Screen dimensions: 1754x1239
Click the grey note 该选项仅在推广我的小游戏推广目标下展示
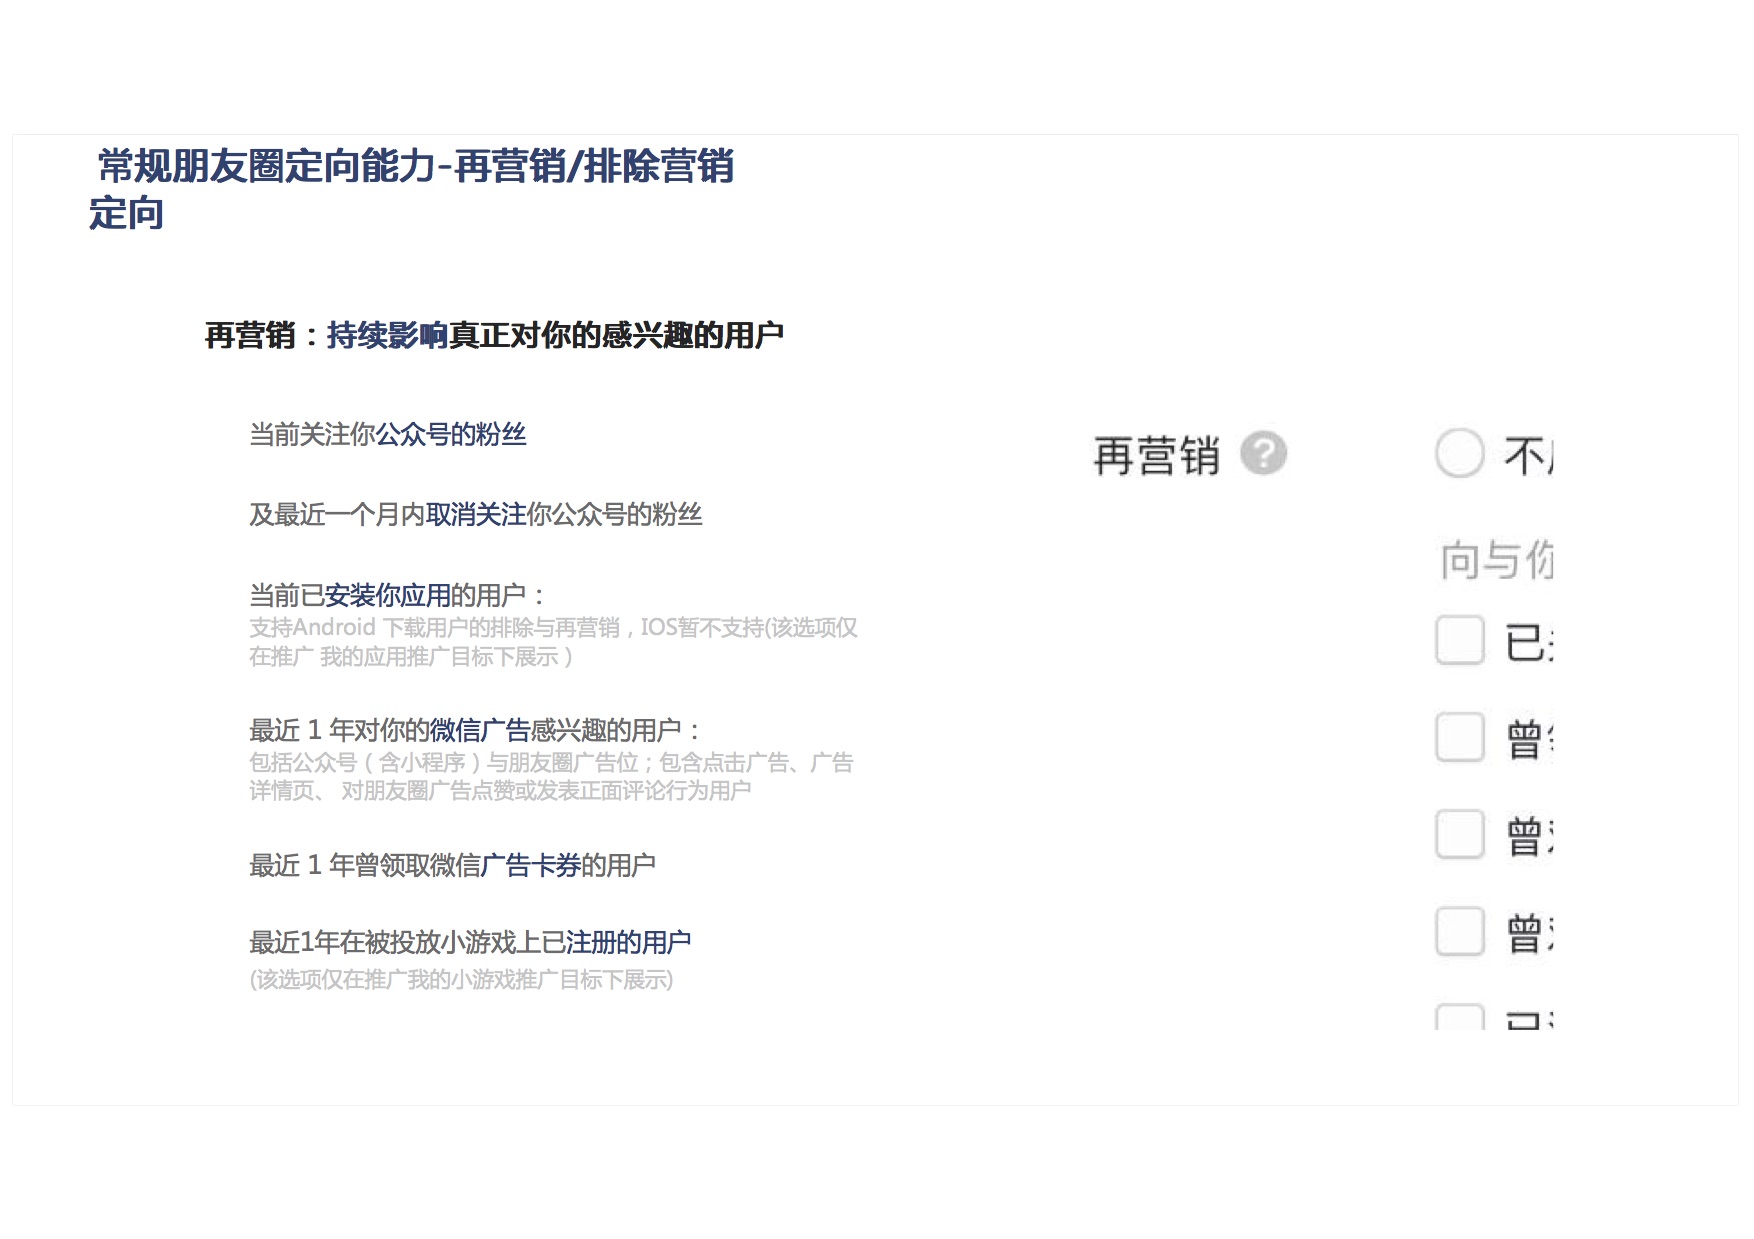coord(461,980)
